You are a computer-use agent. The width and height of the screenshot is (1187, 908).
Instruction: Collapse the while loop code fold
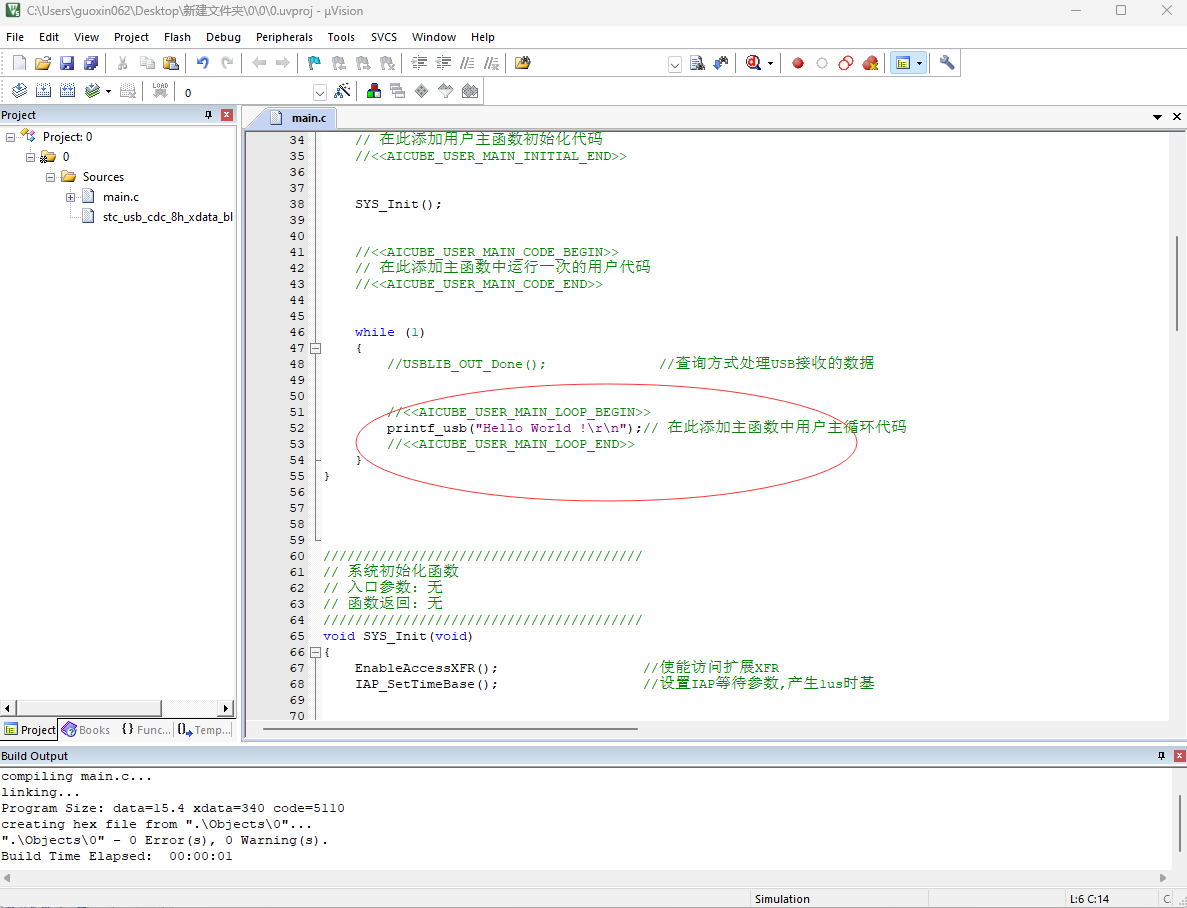pos(316,348)
